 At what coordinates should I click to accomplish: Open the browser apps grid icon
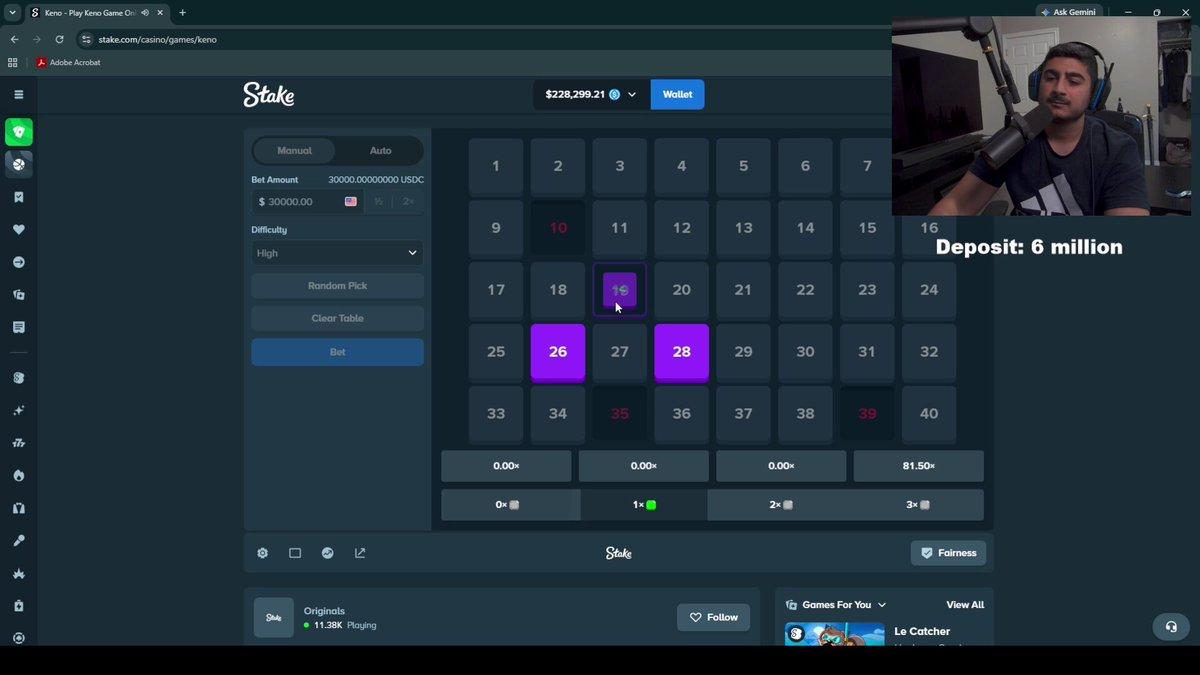[12, 62]
